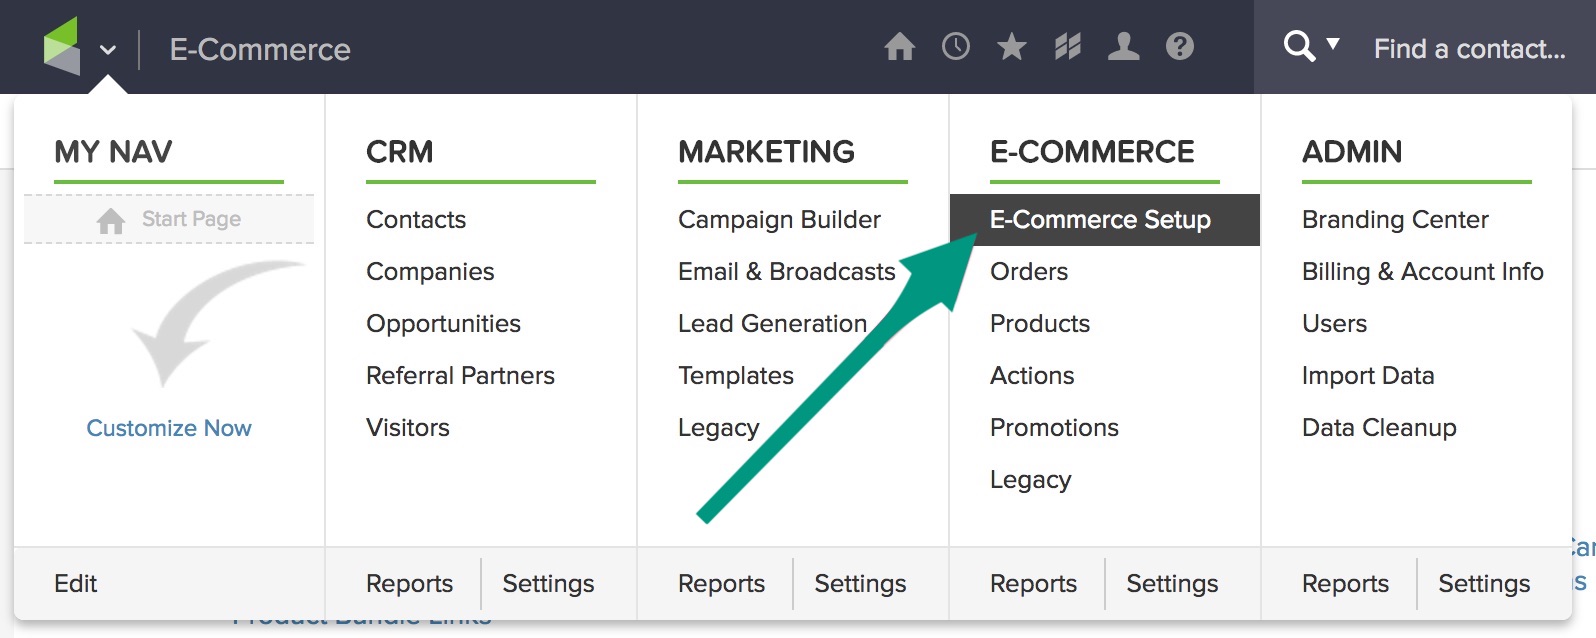Open Orders in E-Commerce menu

pos(1029,271)
